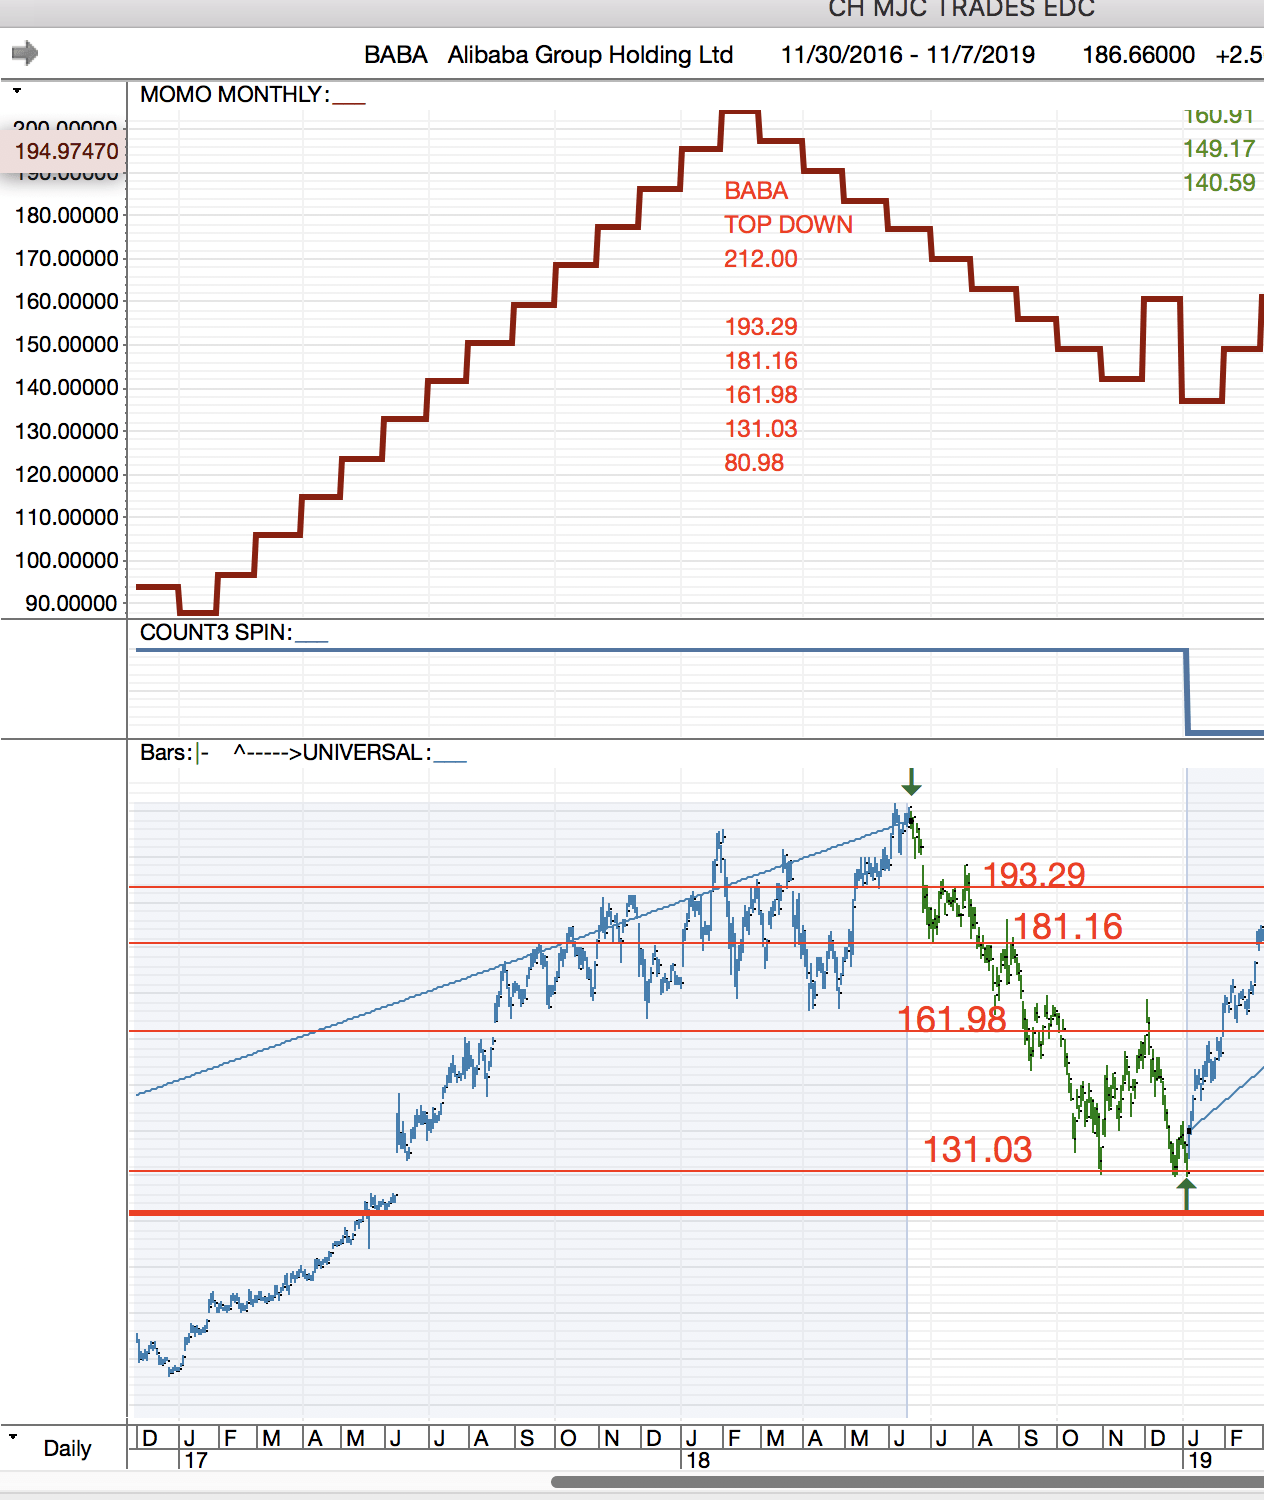Viewport: 1264px width, 1500px height.
Task: Click the 19 year marker on time axis
Action: [x=1199, y=1460]
